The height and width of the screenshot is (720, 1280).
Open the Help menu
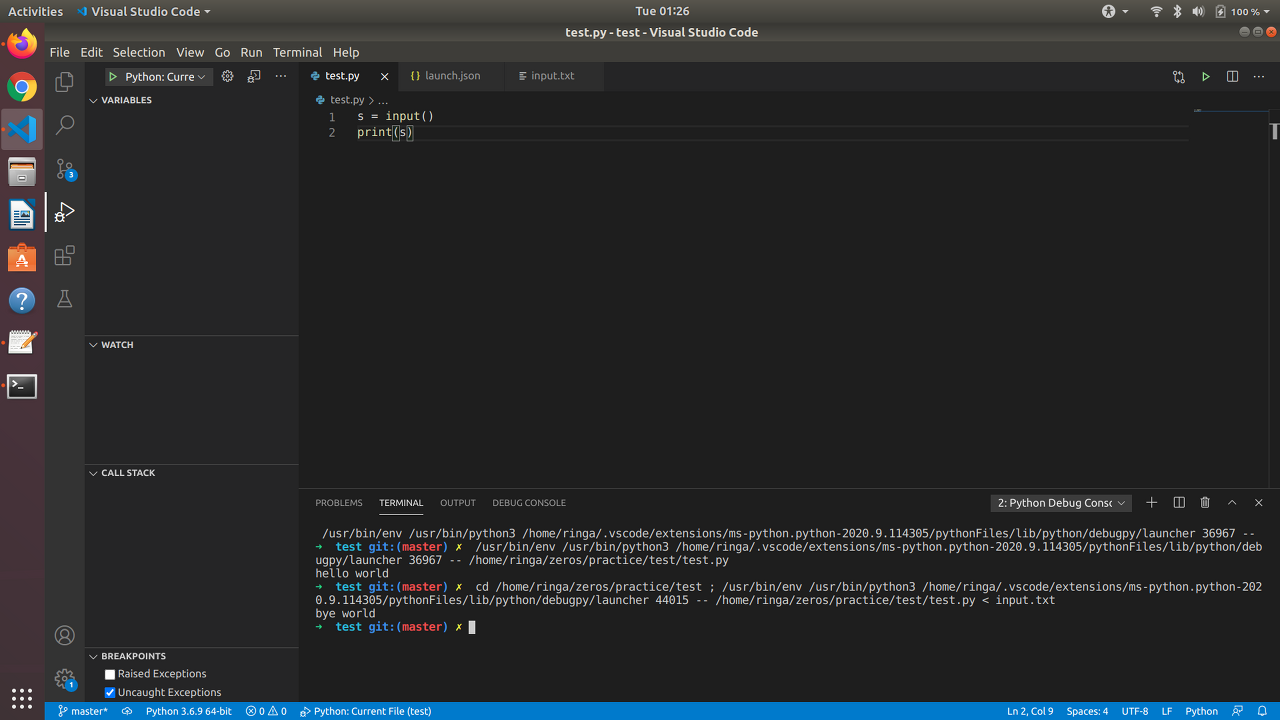[x=346, y=52]
